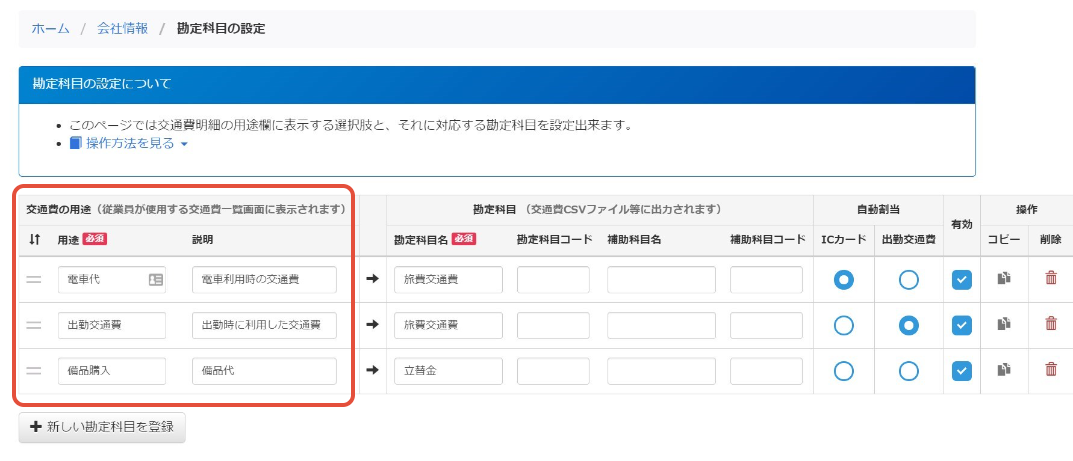Image resolution: width=1073 pixels, height=461 pixels.
Task: Grab the drag handle of the 電車代 row
Action: click(34, 280)
